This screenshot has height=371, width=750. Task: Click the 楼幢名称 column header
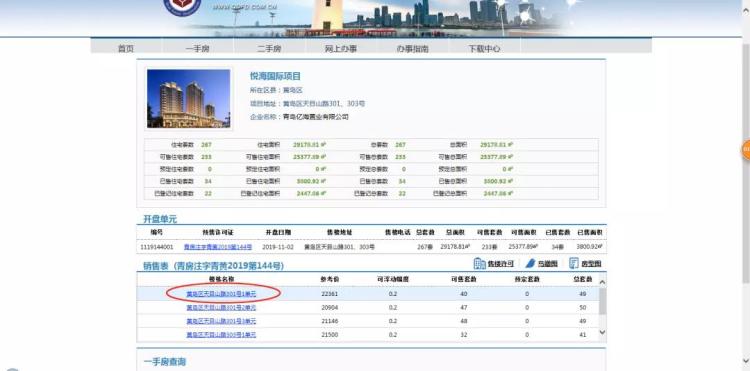pyautogui.click(x=221, y=279)
